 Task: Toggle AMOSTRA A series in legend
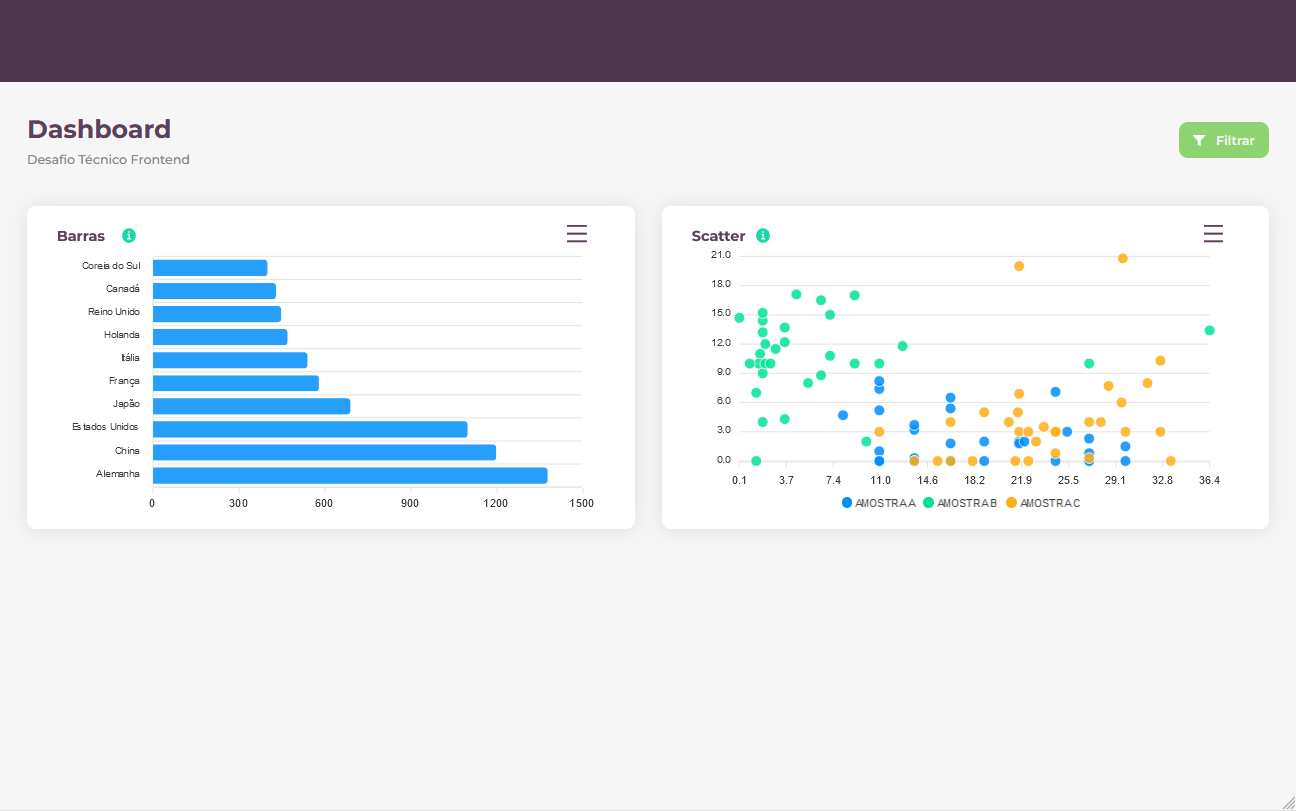(x=879, y=503)
